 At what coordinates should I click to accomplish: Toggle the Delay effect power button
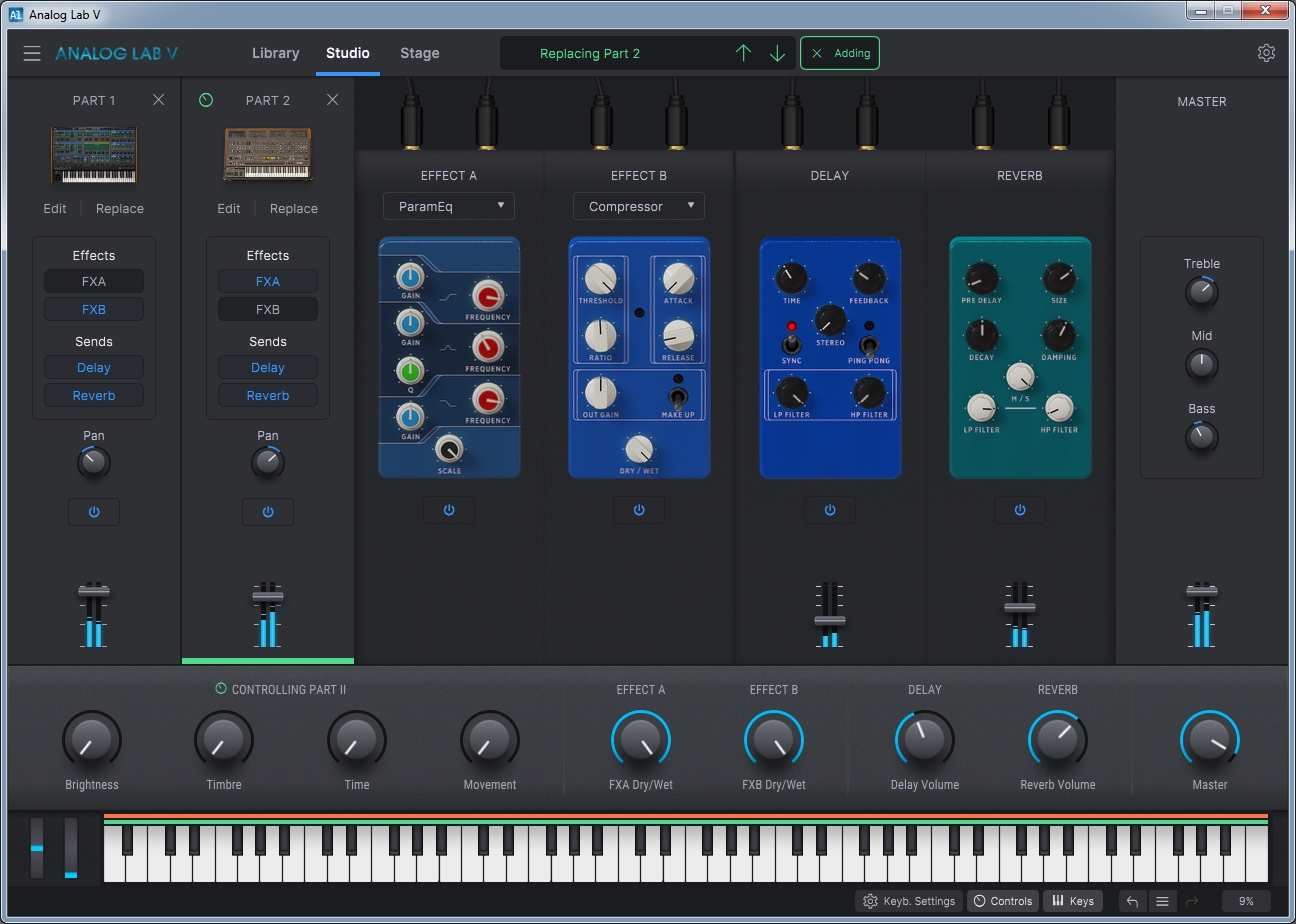(x=829, y=510)
